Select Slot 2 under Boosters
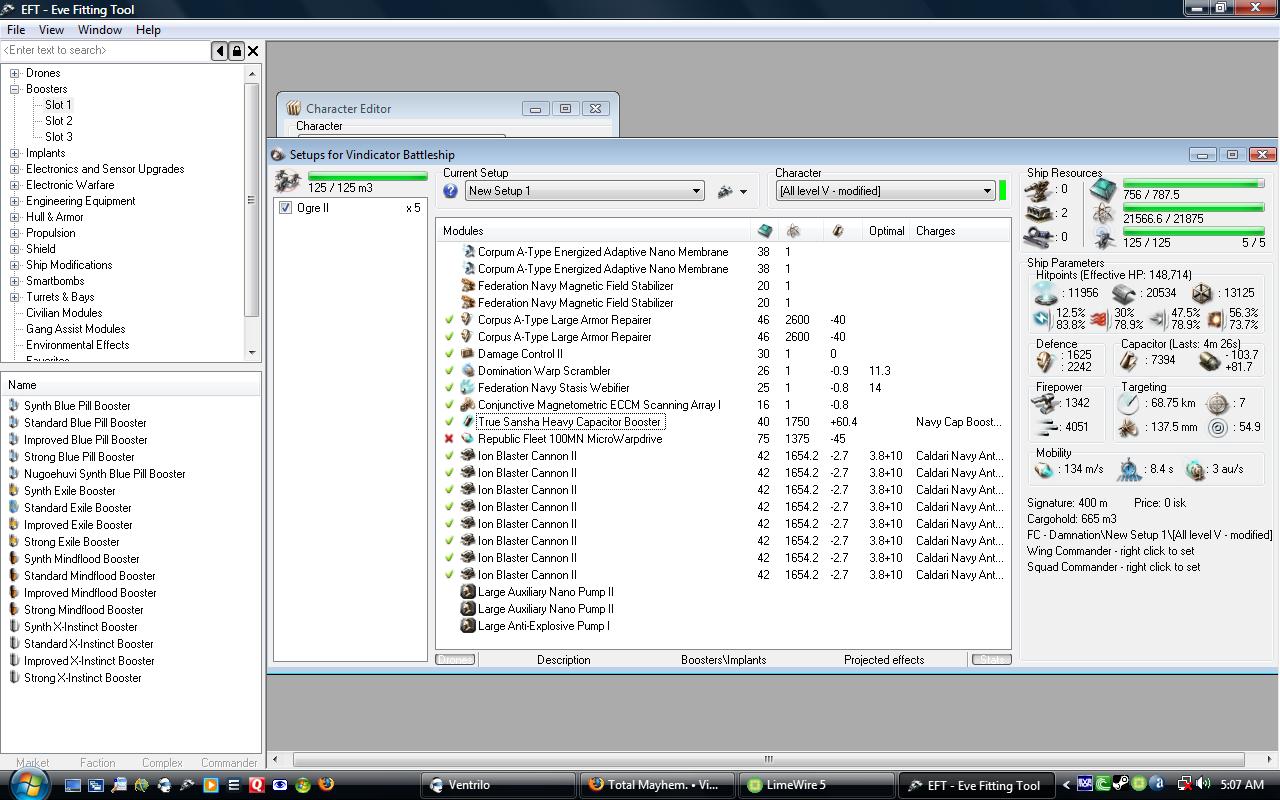 pyautogui.click(x=59, y=121)
